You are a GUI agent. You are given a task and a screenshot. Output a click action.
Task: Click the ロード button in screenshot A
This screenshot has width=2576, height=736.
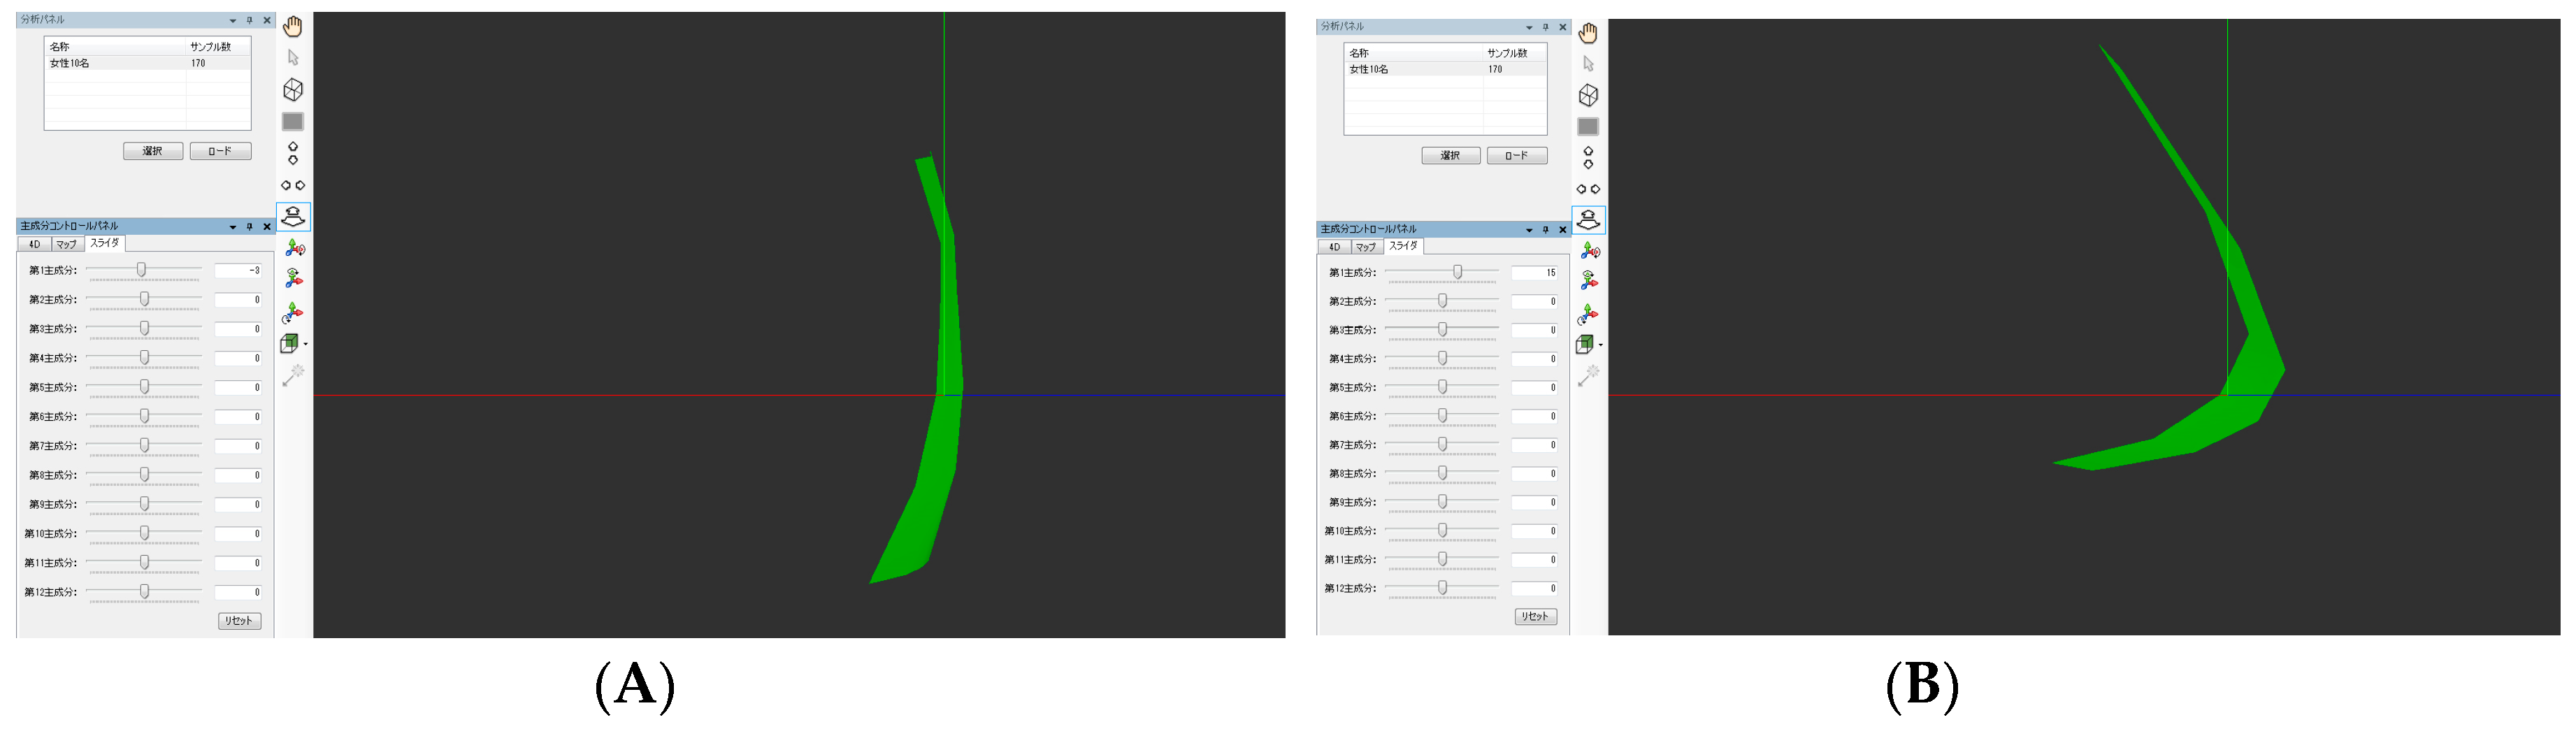(x=220, y=151)
